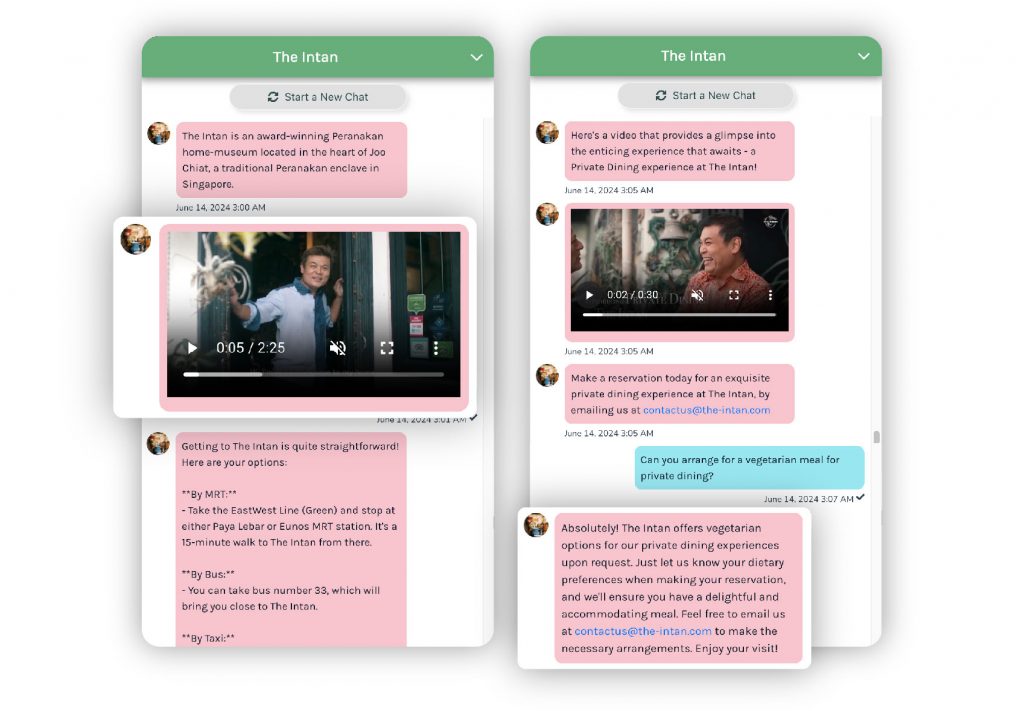Click Start a New Chat in right chat
1024x711 pixels.
(x=706, y=95)
